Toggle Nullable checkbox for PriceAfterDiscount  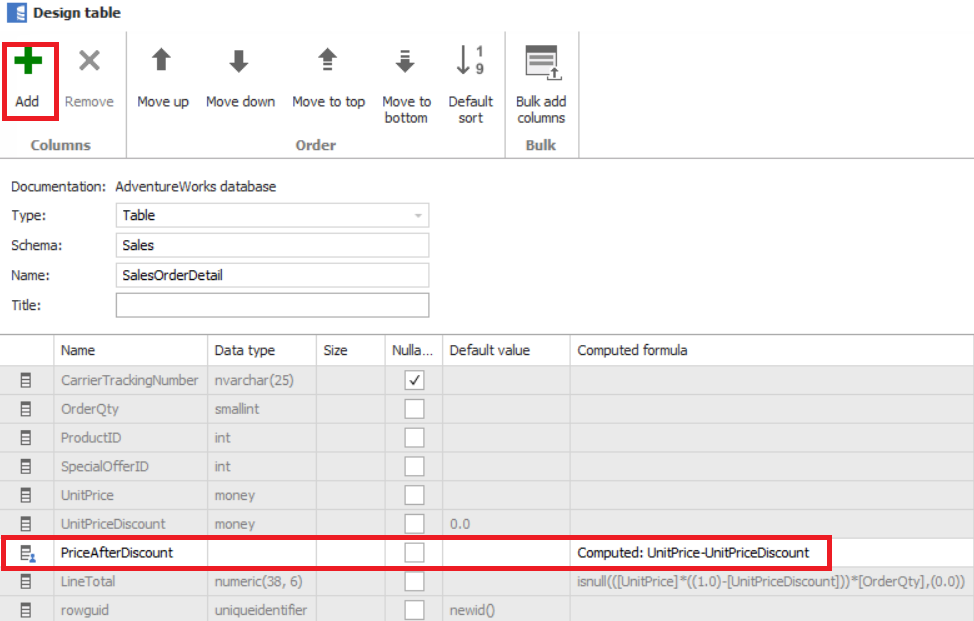click(414, 552)
